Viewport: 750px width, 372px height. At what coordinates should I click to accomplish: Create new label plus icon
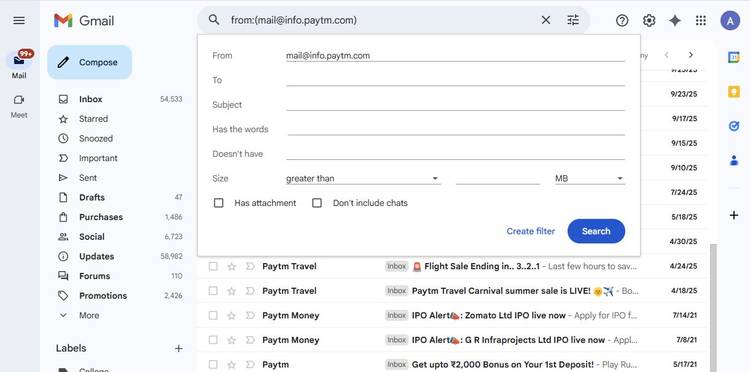[178, 348]
